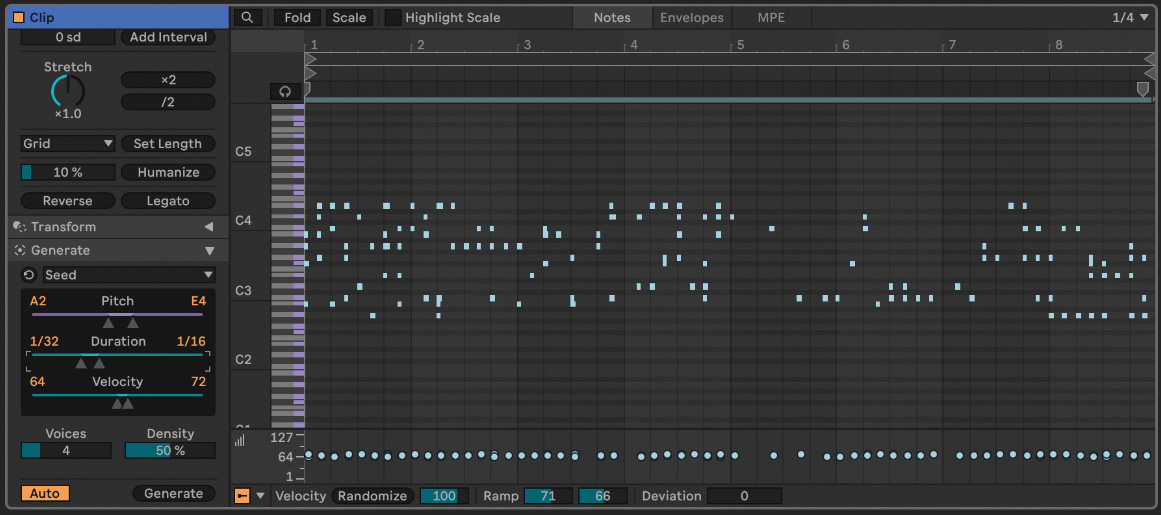Open the Grid dropdown menu

coord(68,144)
